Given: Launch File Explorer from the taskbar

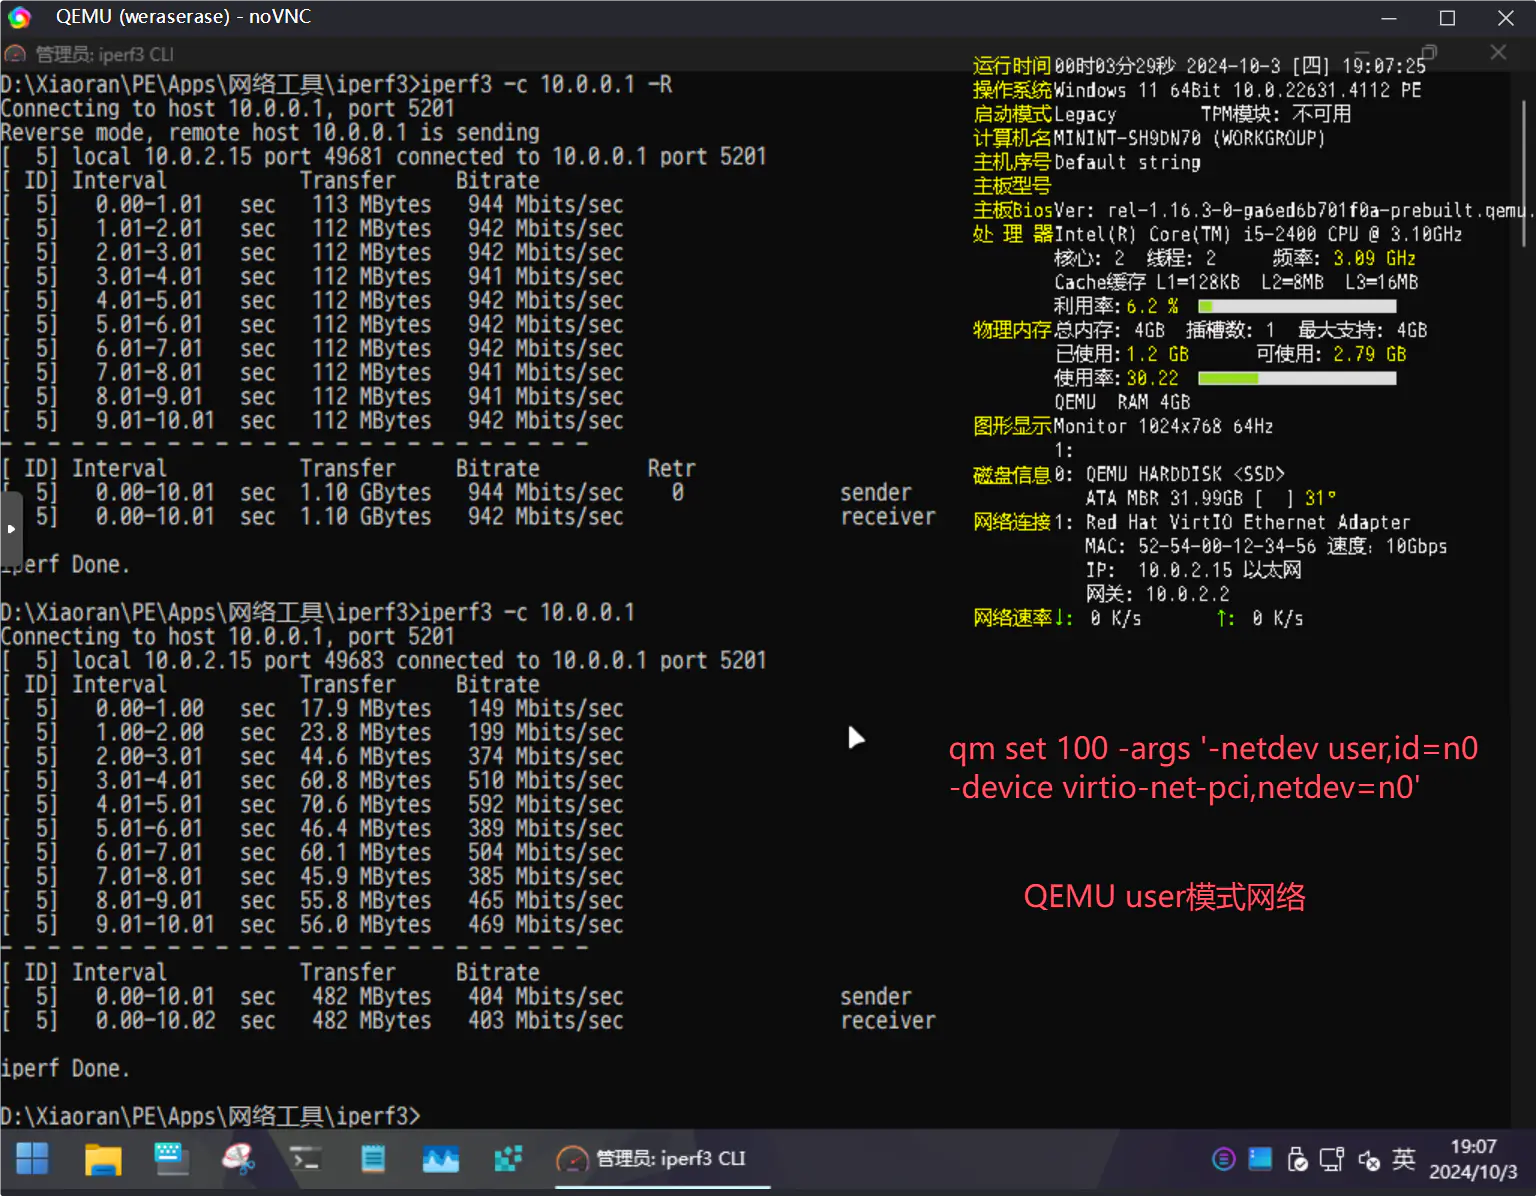Looking at the screenshot, I should (x=102, y=1159).
